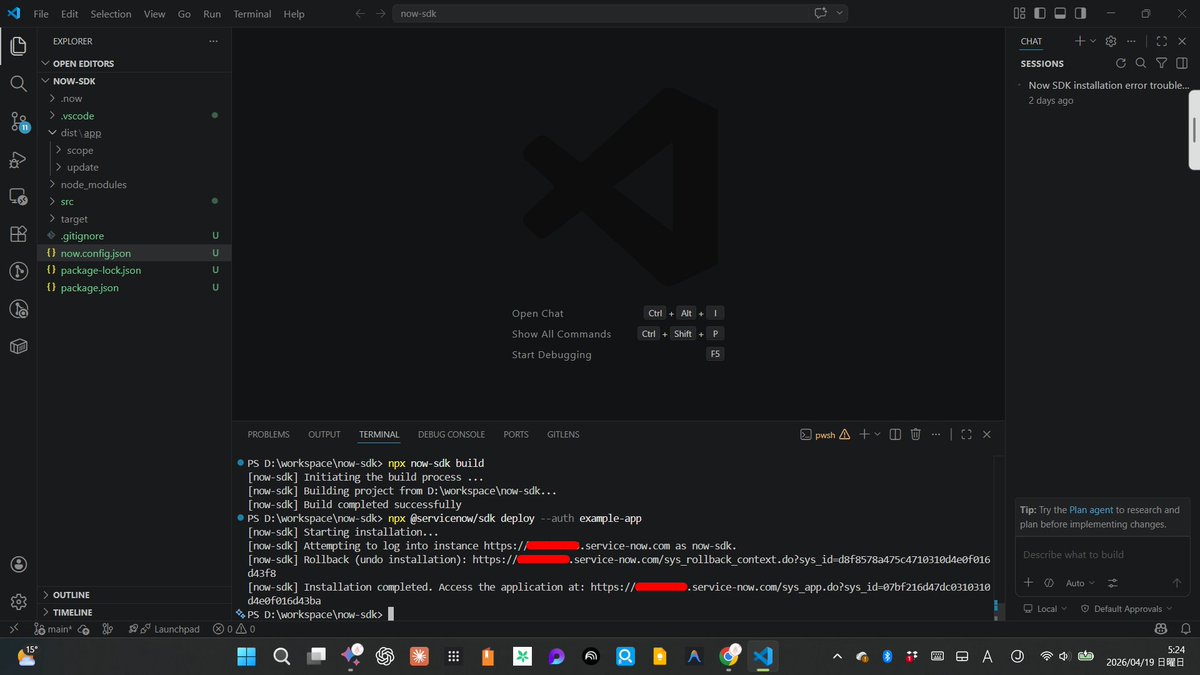Image resolution: width=1200 pixels, height=675 pixels.
Task: Go back with navigation arrow
Action: point(360,14)
